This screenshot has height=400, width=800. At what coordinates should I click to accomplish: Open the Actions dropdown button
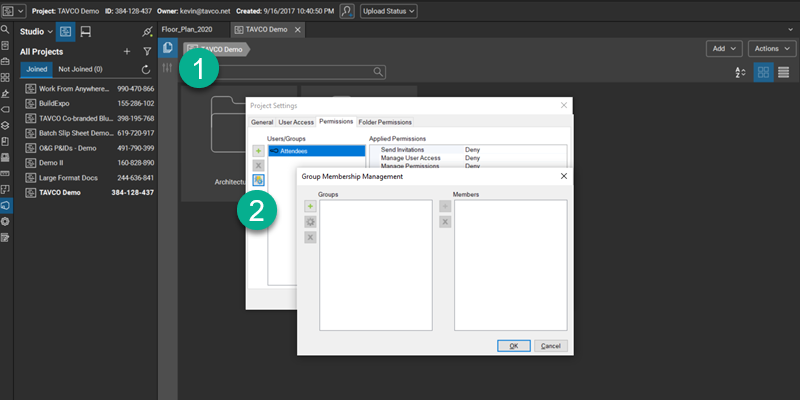click(772, 48)
